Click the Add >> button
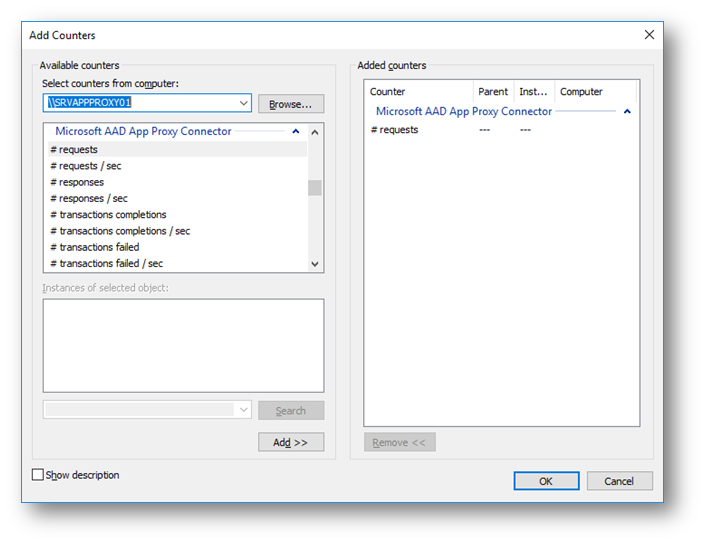Image resolution: width=706 pixels, height=545 pixels. [290, 442]
